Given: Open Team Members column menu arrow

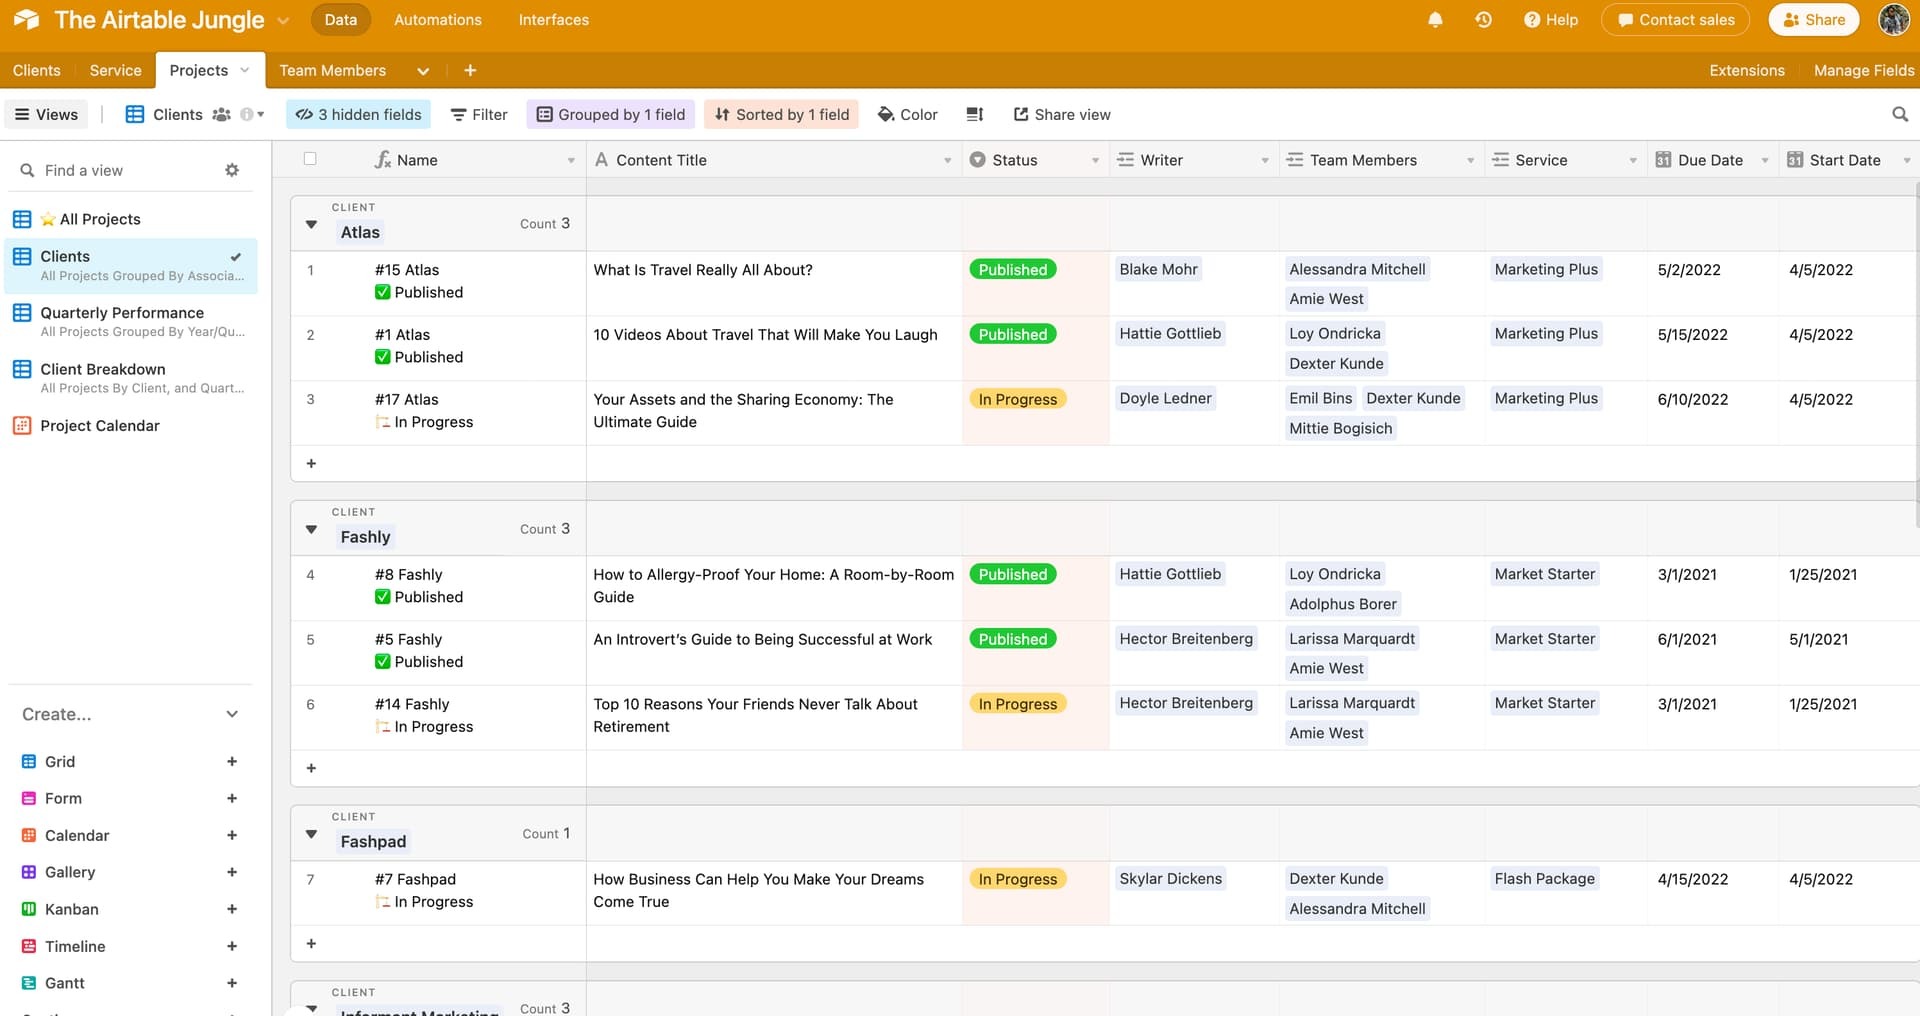Looking at the screenshot, I should pyautogui.click(x=1470, y=160).
